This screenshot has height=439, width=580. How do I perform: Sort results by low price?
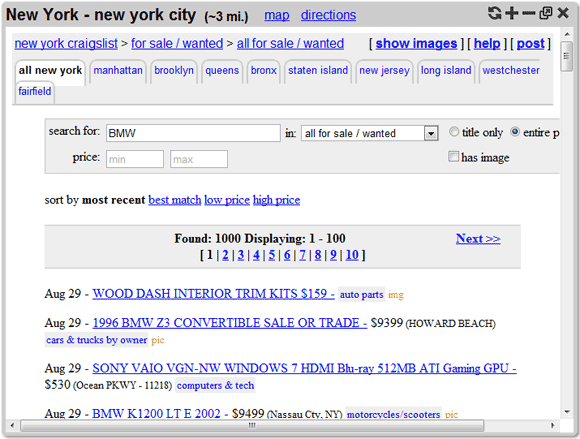click(x=227, y=200)
